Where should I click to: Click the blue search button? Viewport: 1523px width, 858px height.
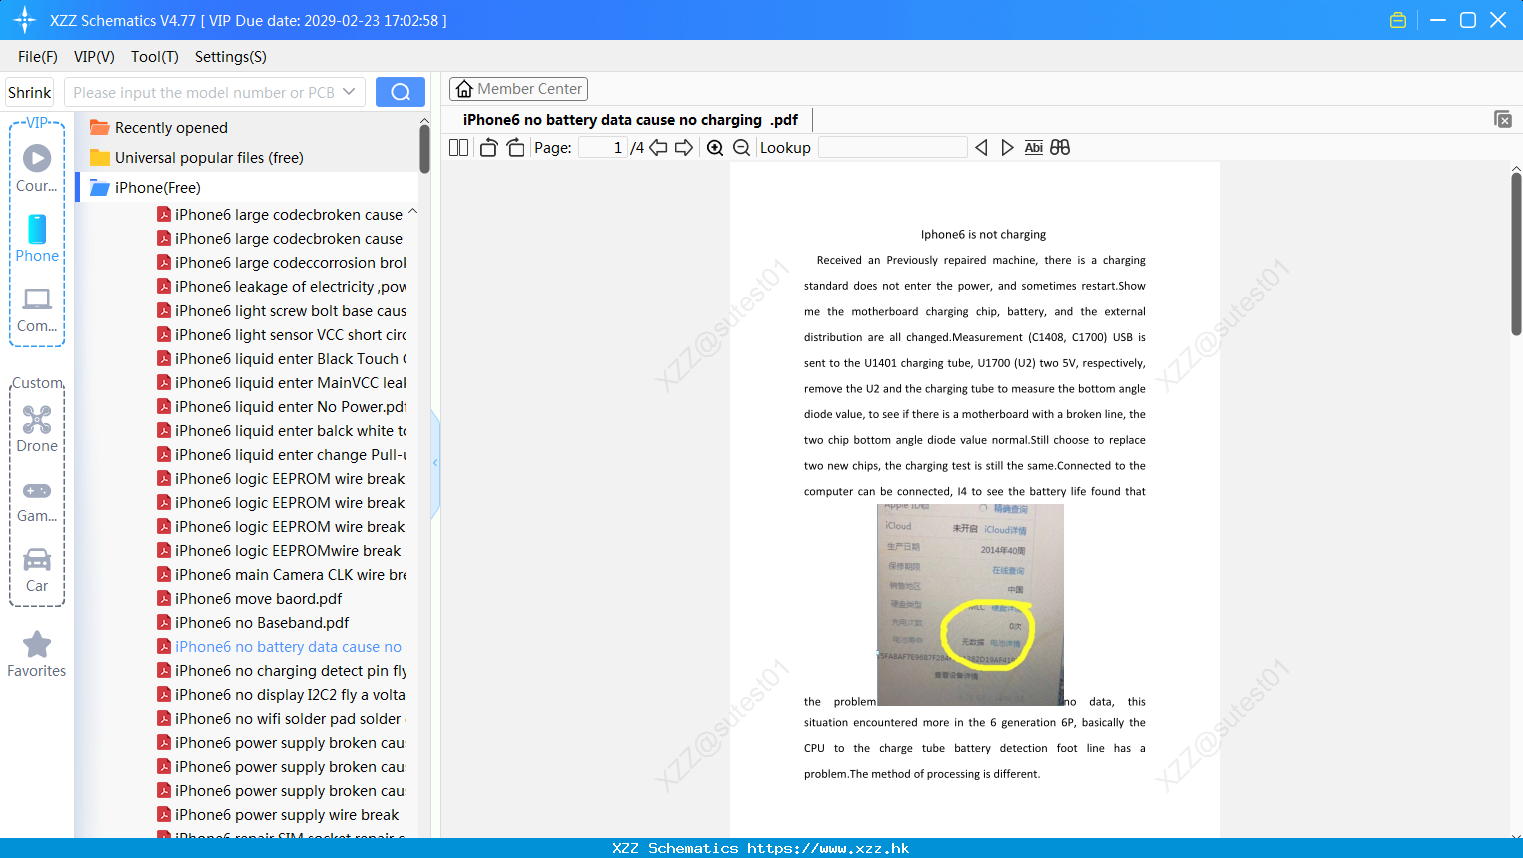pos(400,92)
